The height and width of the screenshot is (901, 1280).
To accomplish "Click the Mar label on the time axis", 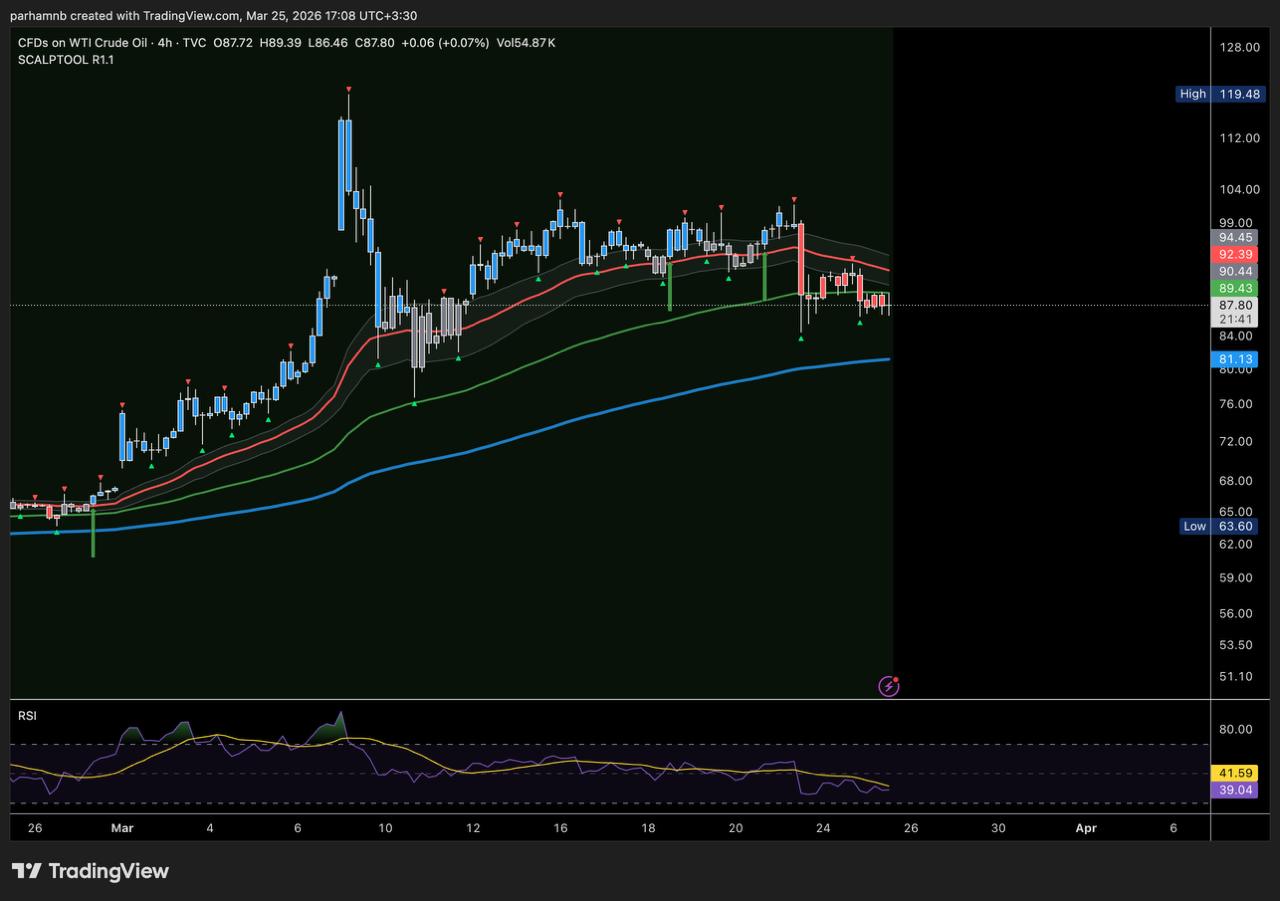I will (122, 828).
